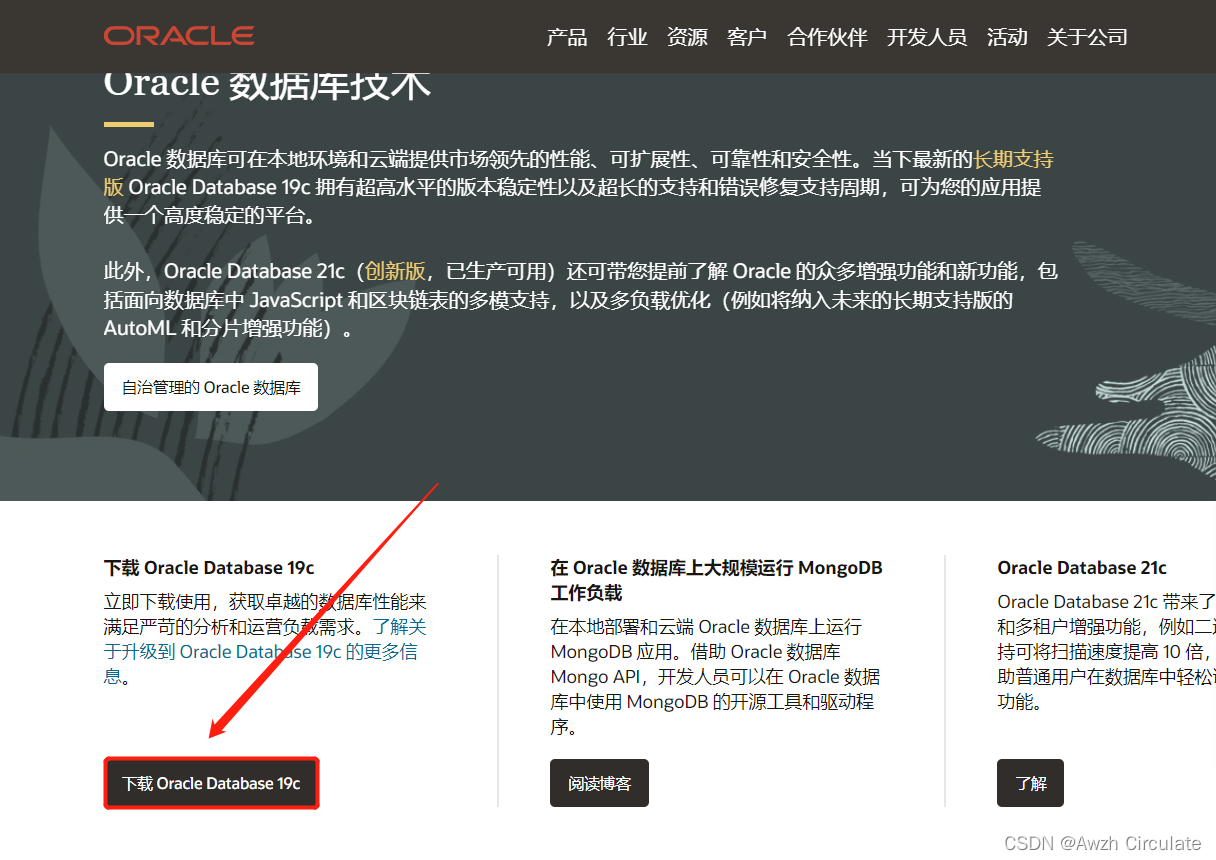Viewport: 1216px width, 860px height.
Task: Click the 了解 button under Oracle Database 21c
Action: [x=1030, y=783]
